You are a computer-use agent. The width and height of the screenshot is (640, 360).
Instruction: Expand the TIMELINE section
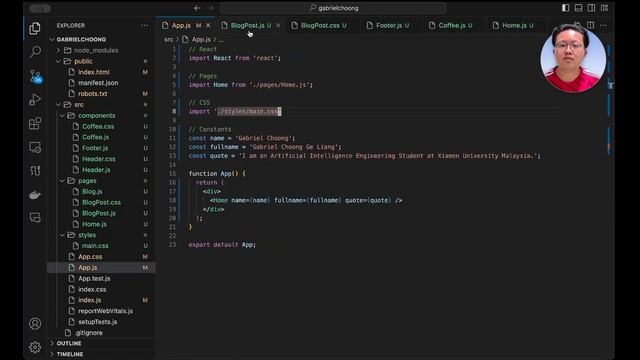point(70,354)
